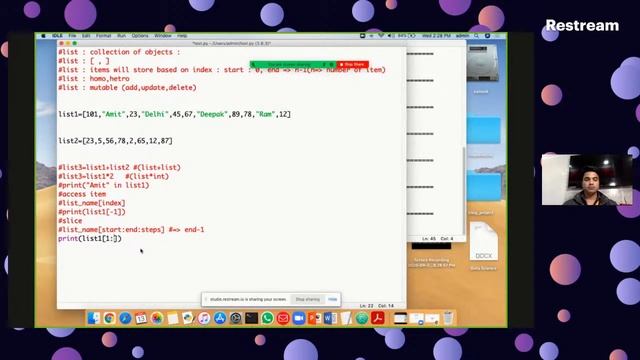Screen dimensions: 640x360
Task: Open the File menu
Action: coord(73,36)
